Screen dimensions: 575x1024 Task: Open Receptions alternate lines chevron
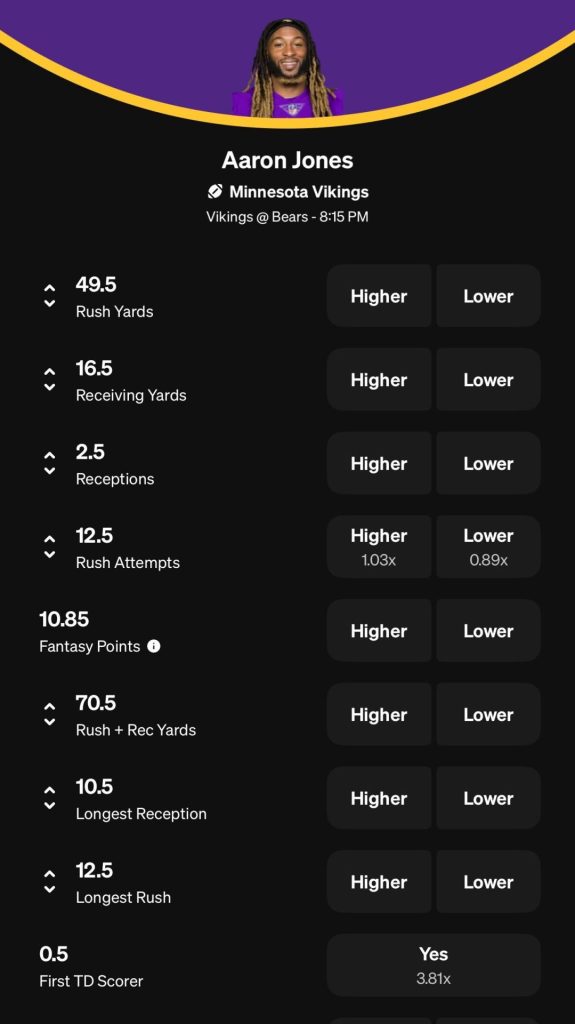[x=49, y=462]
